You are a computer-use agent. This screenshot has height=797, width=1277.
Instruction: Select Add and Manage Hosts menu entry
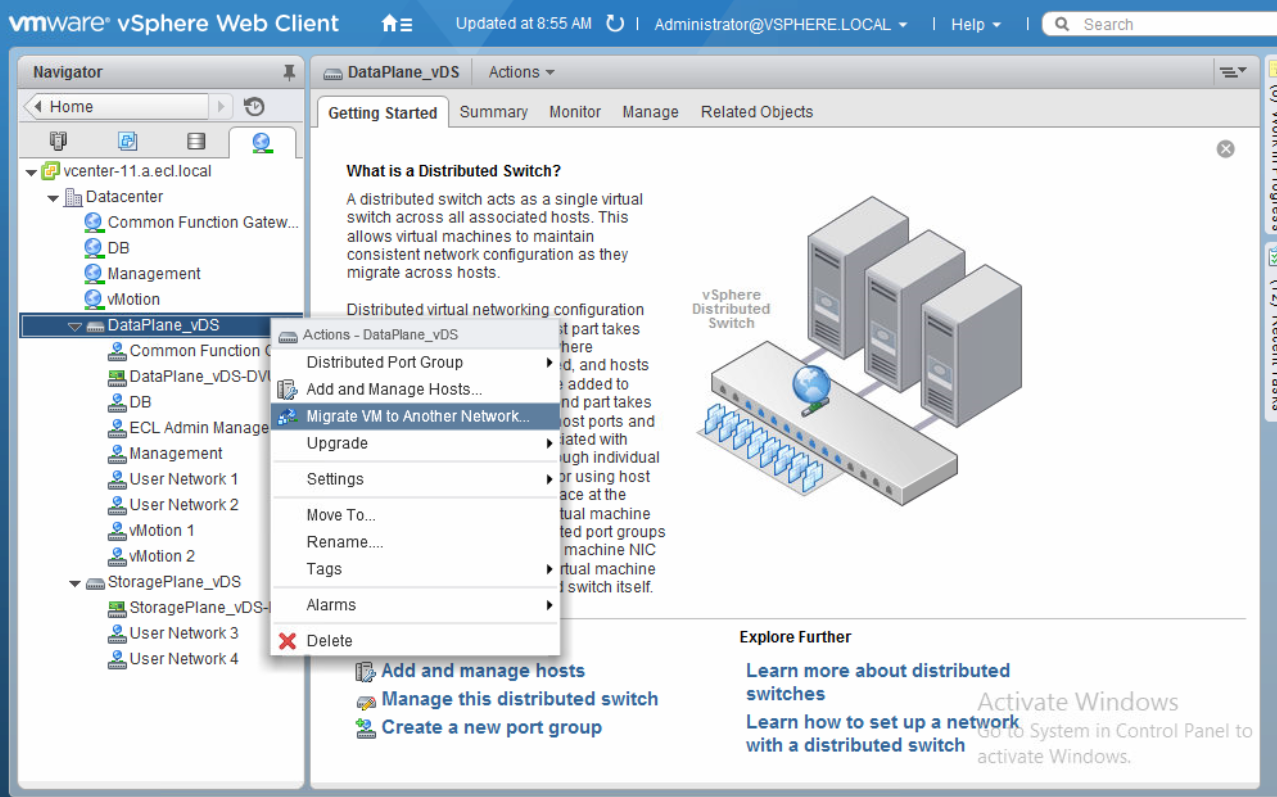tap(394, 389)
